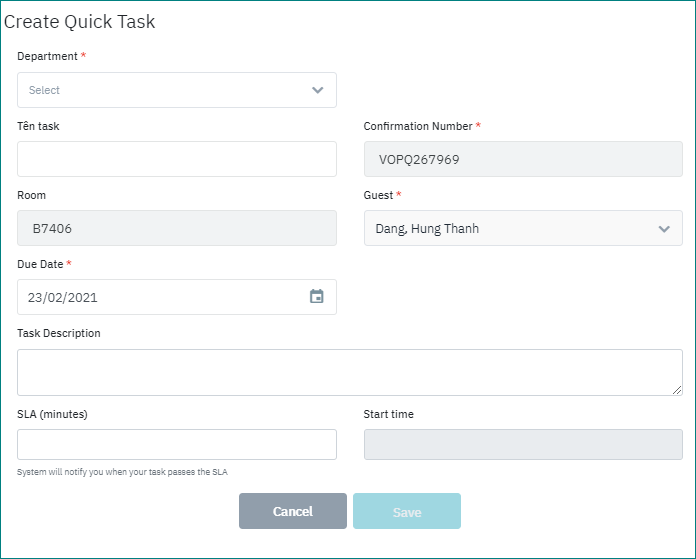Click the Room field showing B7406
This screenshot has height=559, width=696.
[177, 228]
